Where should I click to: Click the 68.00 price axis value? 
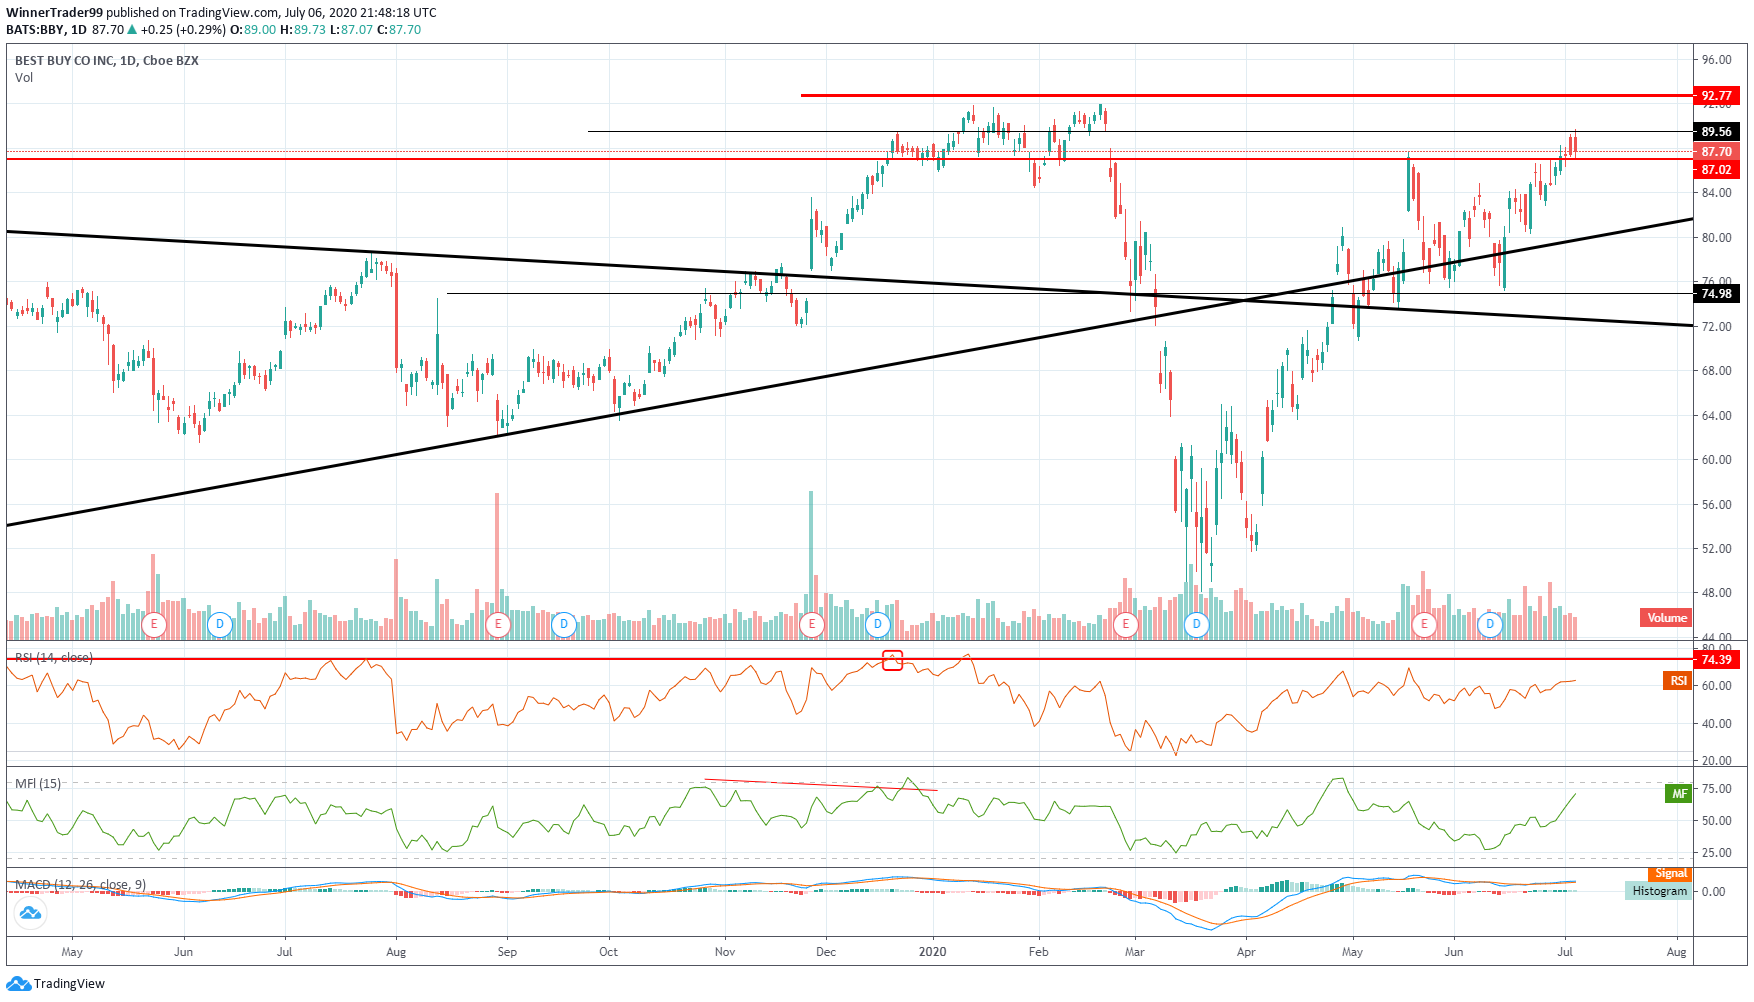pyautogui.click(x=1716, y=371)
